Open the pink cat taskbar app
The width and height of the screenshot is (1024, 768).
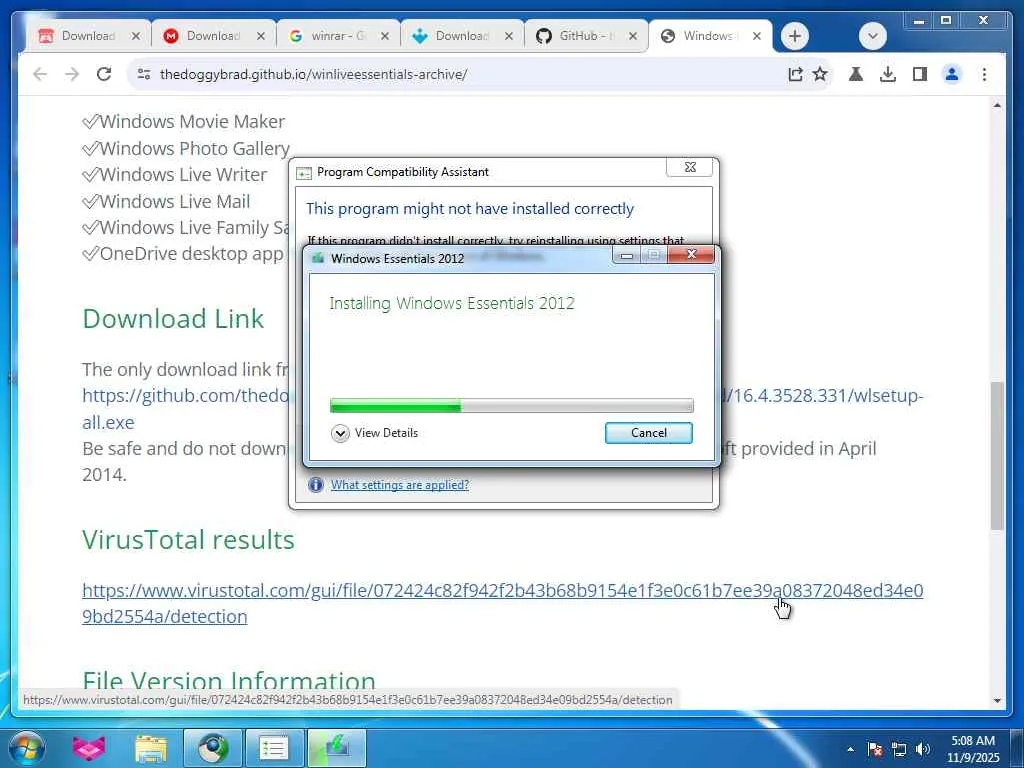pos(89,748)
